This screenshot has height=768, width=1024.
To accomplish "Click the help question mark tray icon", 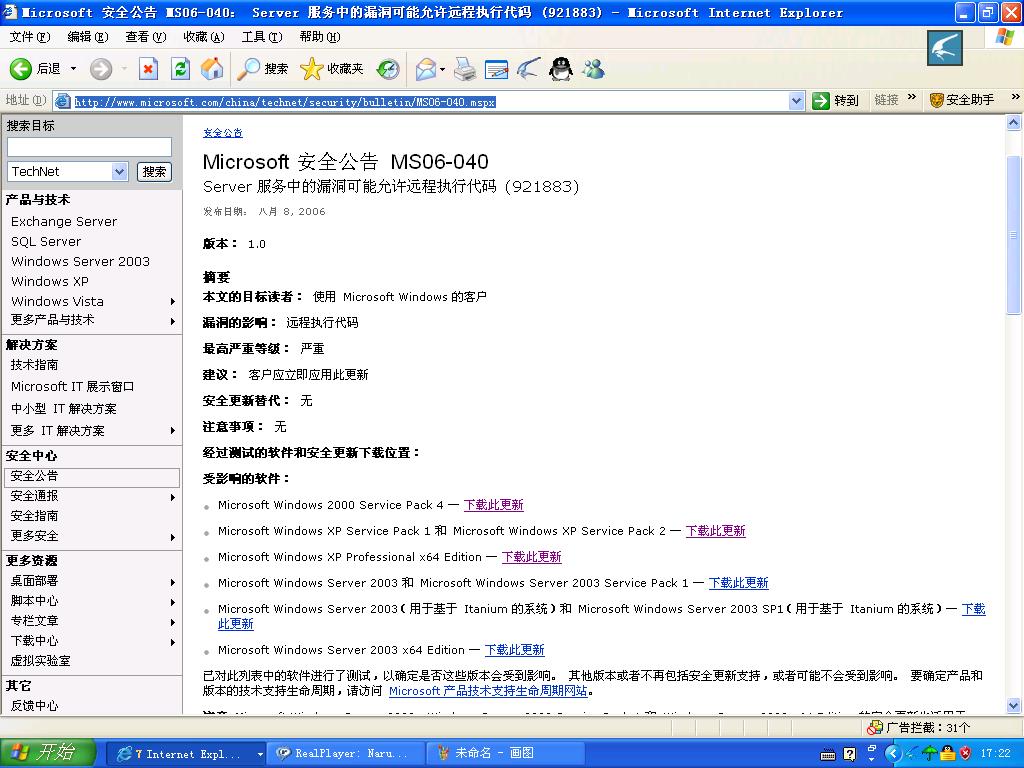I will pyautogui.click(x=849, y=754).
